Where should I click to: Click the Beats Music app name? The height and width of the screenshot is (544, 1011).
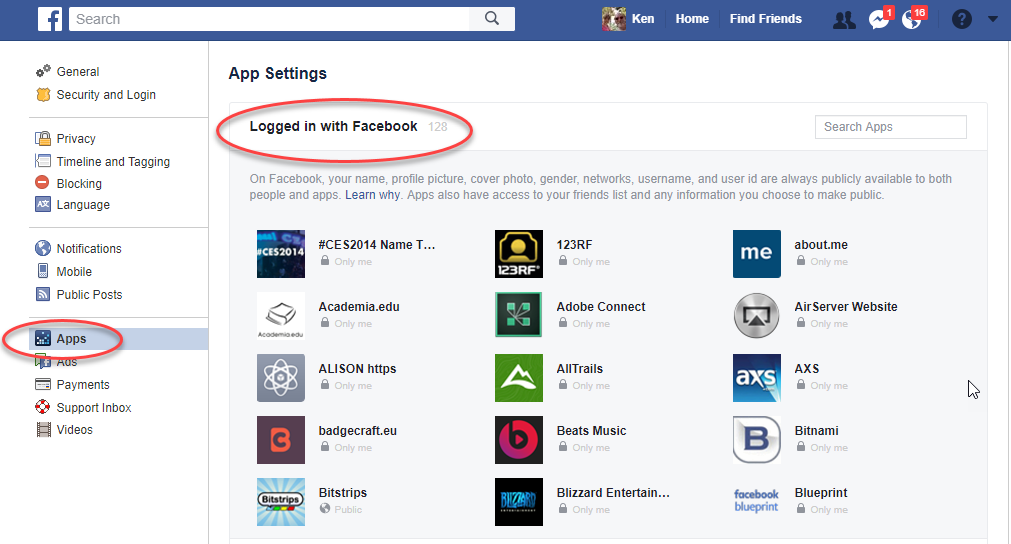pos(591,431)
